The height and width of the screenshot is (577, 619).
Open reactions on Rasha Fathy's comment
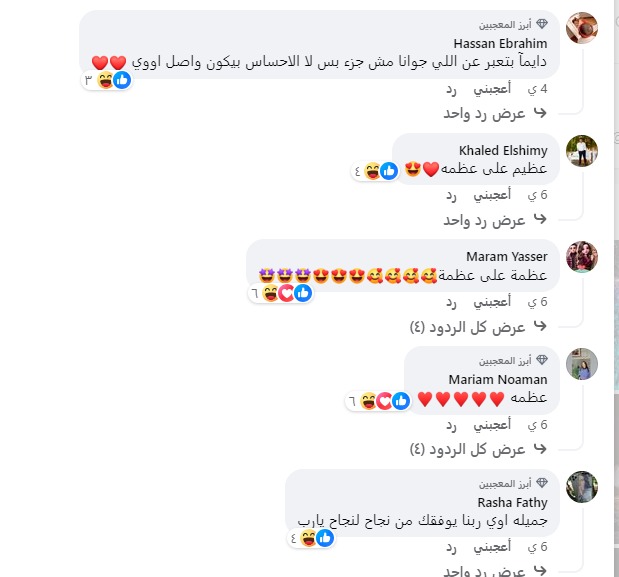tap(311, 538)
